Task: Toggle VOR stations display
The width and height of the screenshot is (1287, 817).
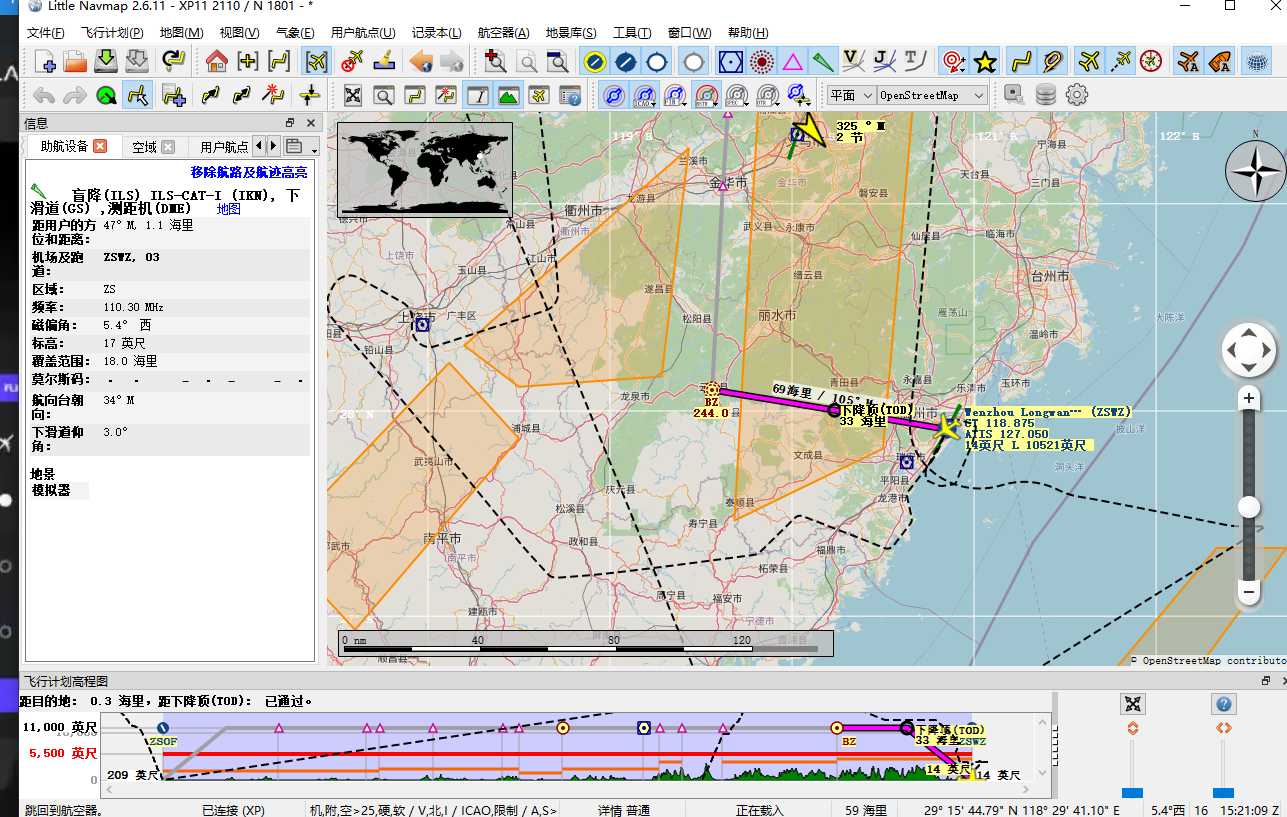Action: click(x=731, y=62)
